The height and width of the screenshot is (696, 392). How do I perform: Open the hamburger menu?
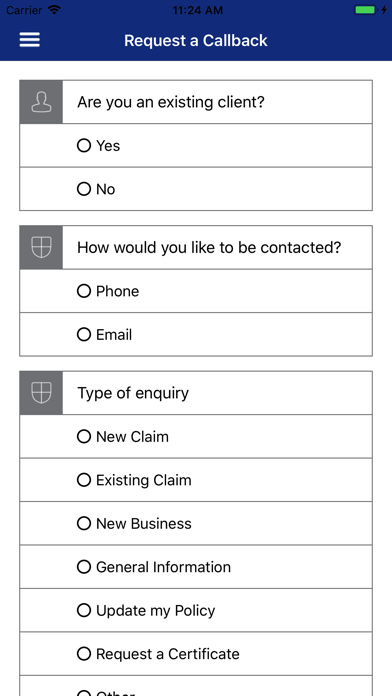click(30, 40)
